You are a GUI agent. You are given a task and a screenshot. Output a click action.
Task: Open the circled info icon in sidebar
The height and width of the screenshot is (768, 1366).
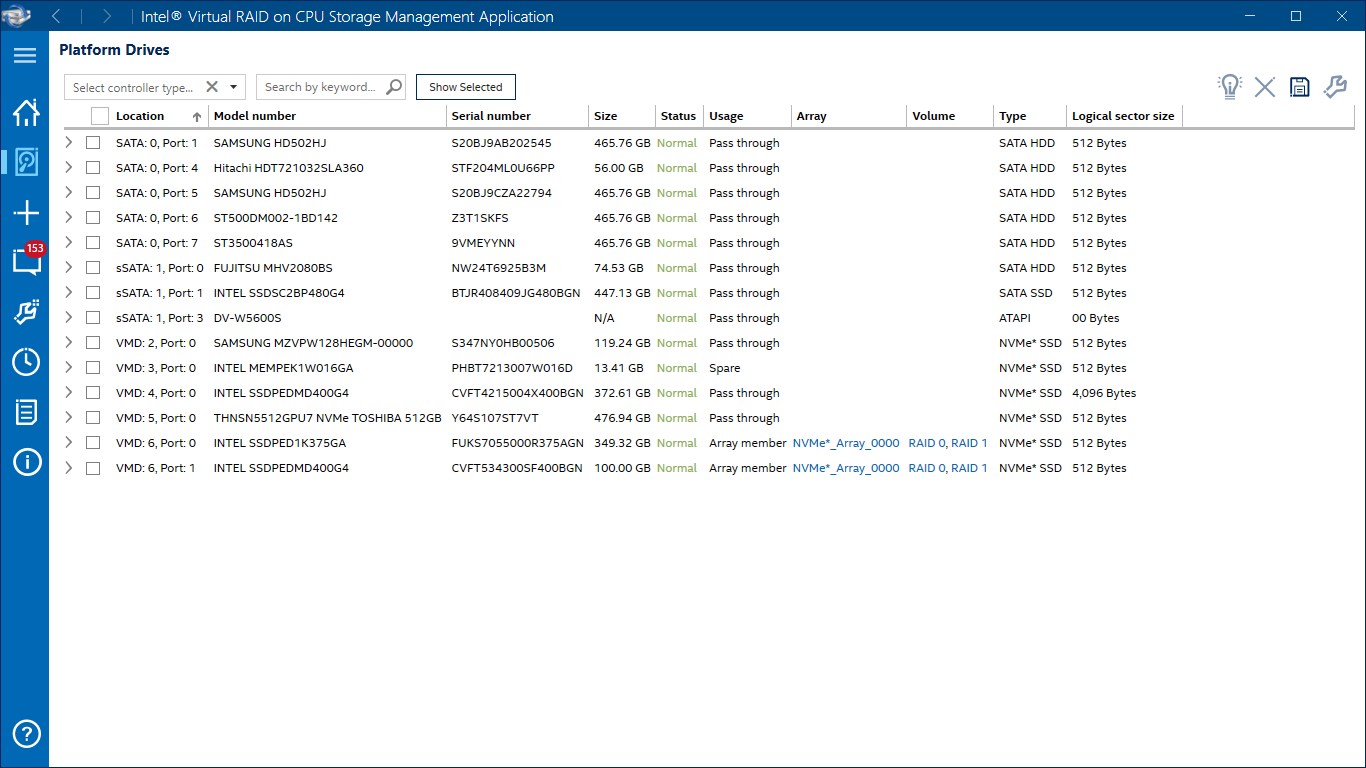tap(26, 462)
